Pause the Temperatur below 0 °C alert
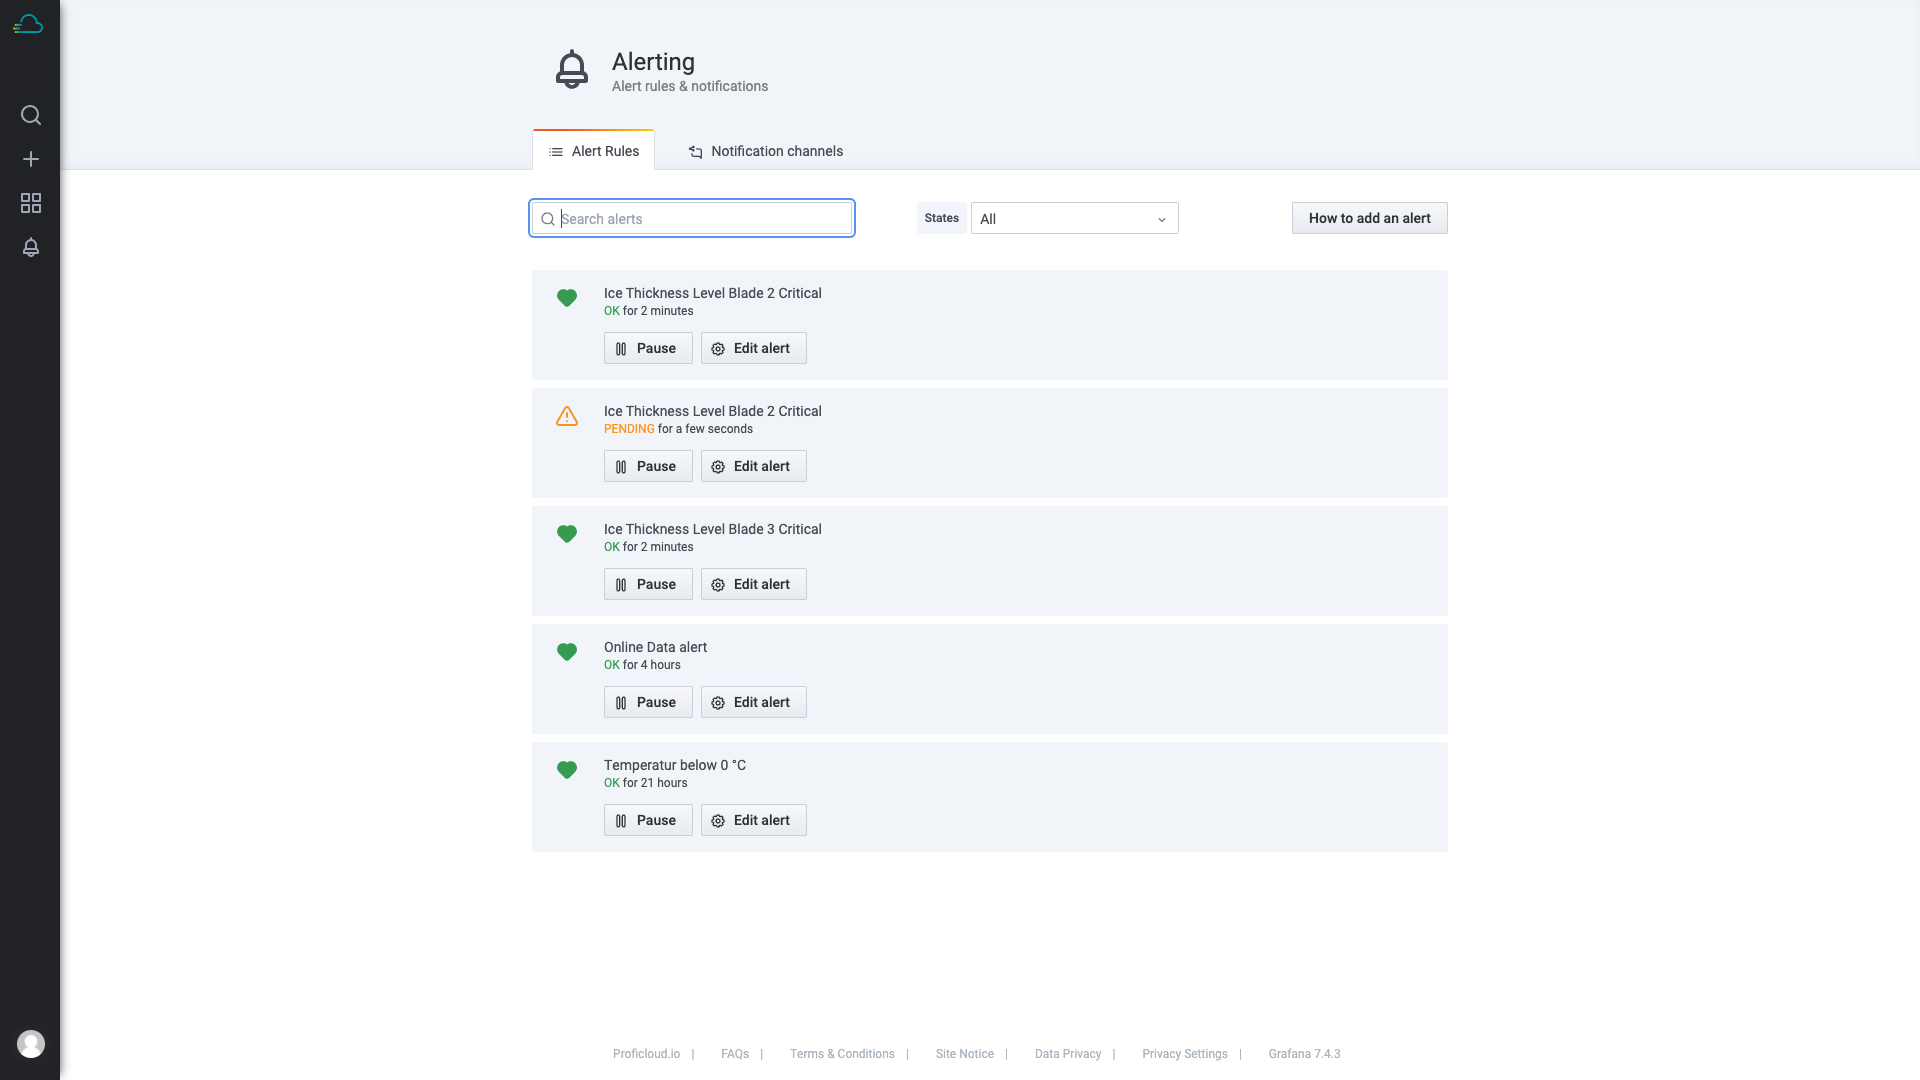The image size is (1920, 1080). [x=647, y=820]
